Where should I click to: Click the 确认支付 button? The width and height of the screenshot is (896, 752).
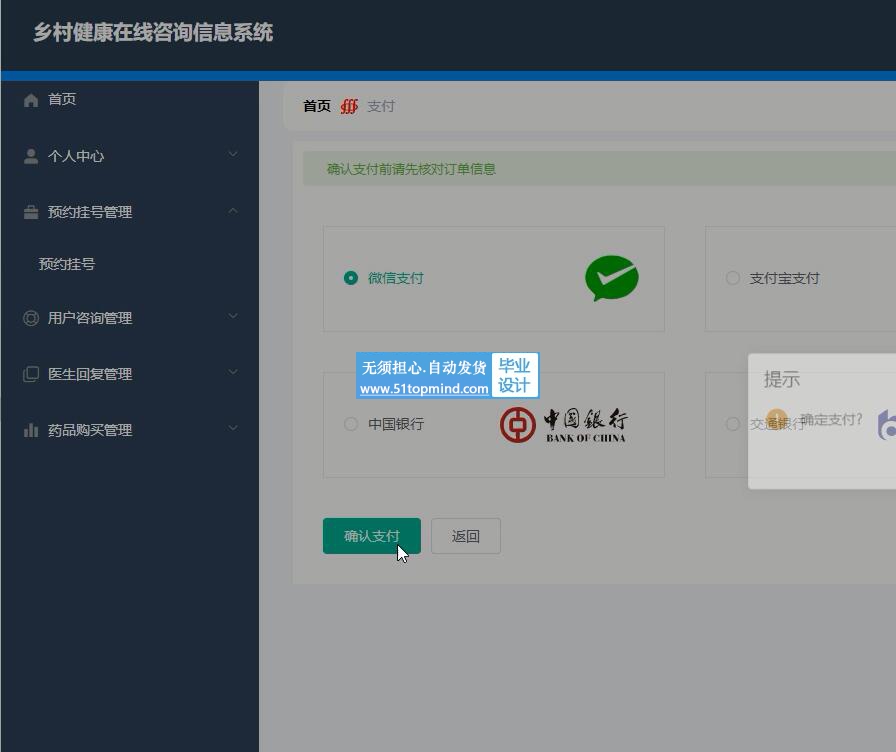(371, 536)
